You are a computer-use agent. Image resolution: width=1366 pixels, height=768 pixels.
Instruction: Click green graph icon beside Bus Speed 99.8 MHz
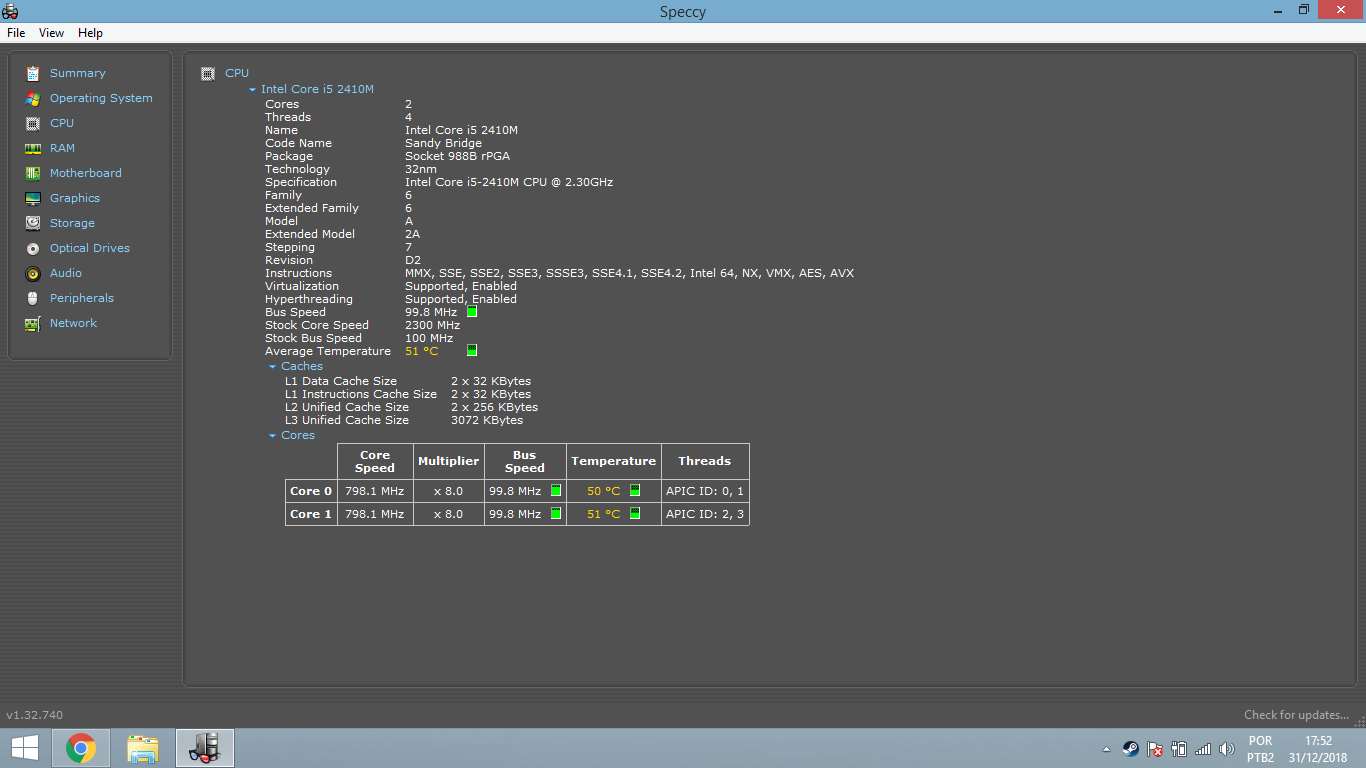[472, 312]
